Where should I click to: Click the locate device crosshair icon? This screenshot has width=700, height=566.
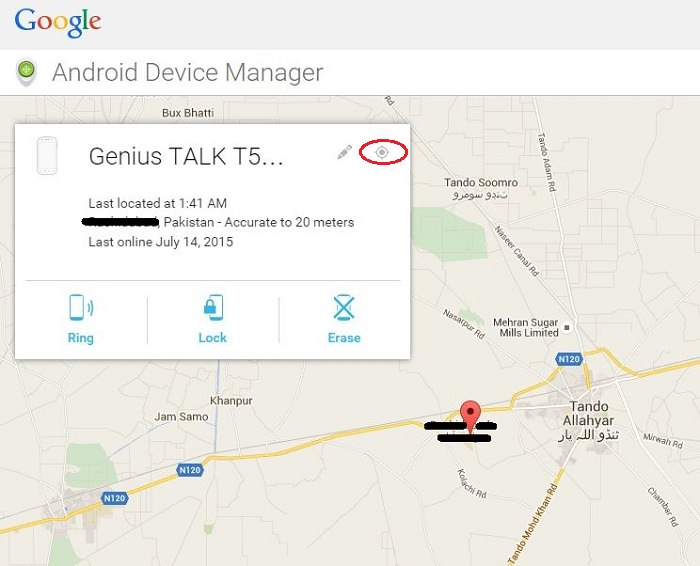[382, 152]
